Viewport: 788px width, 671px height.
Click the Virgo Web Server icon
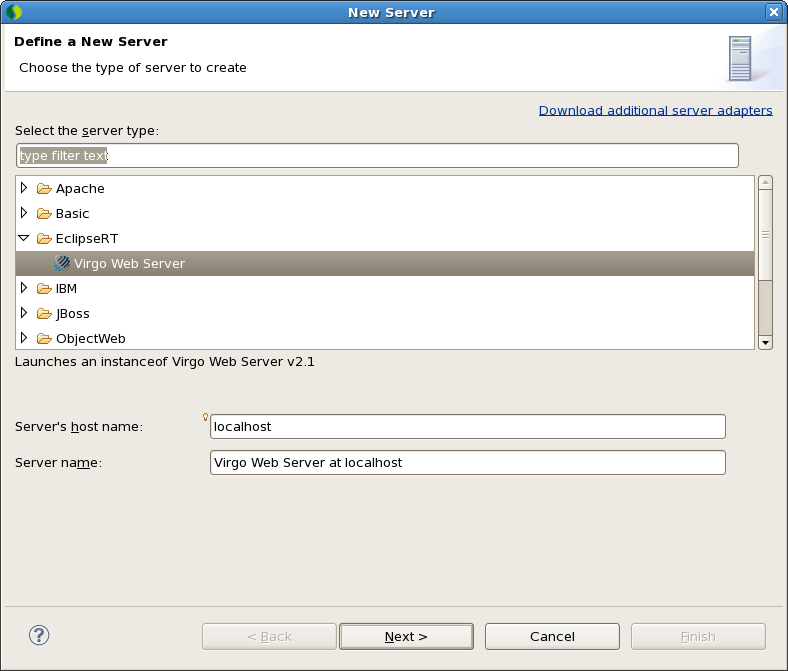click(62, 263)
